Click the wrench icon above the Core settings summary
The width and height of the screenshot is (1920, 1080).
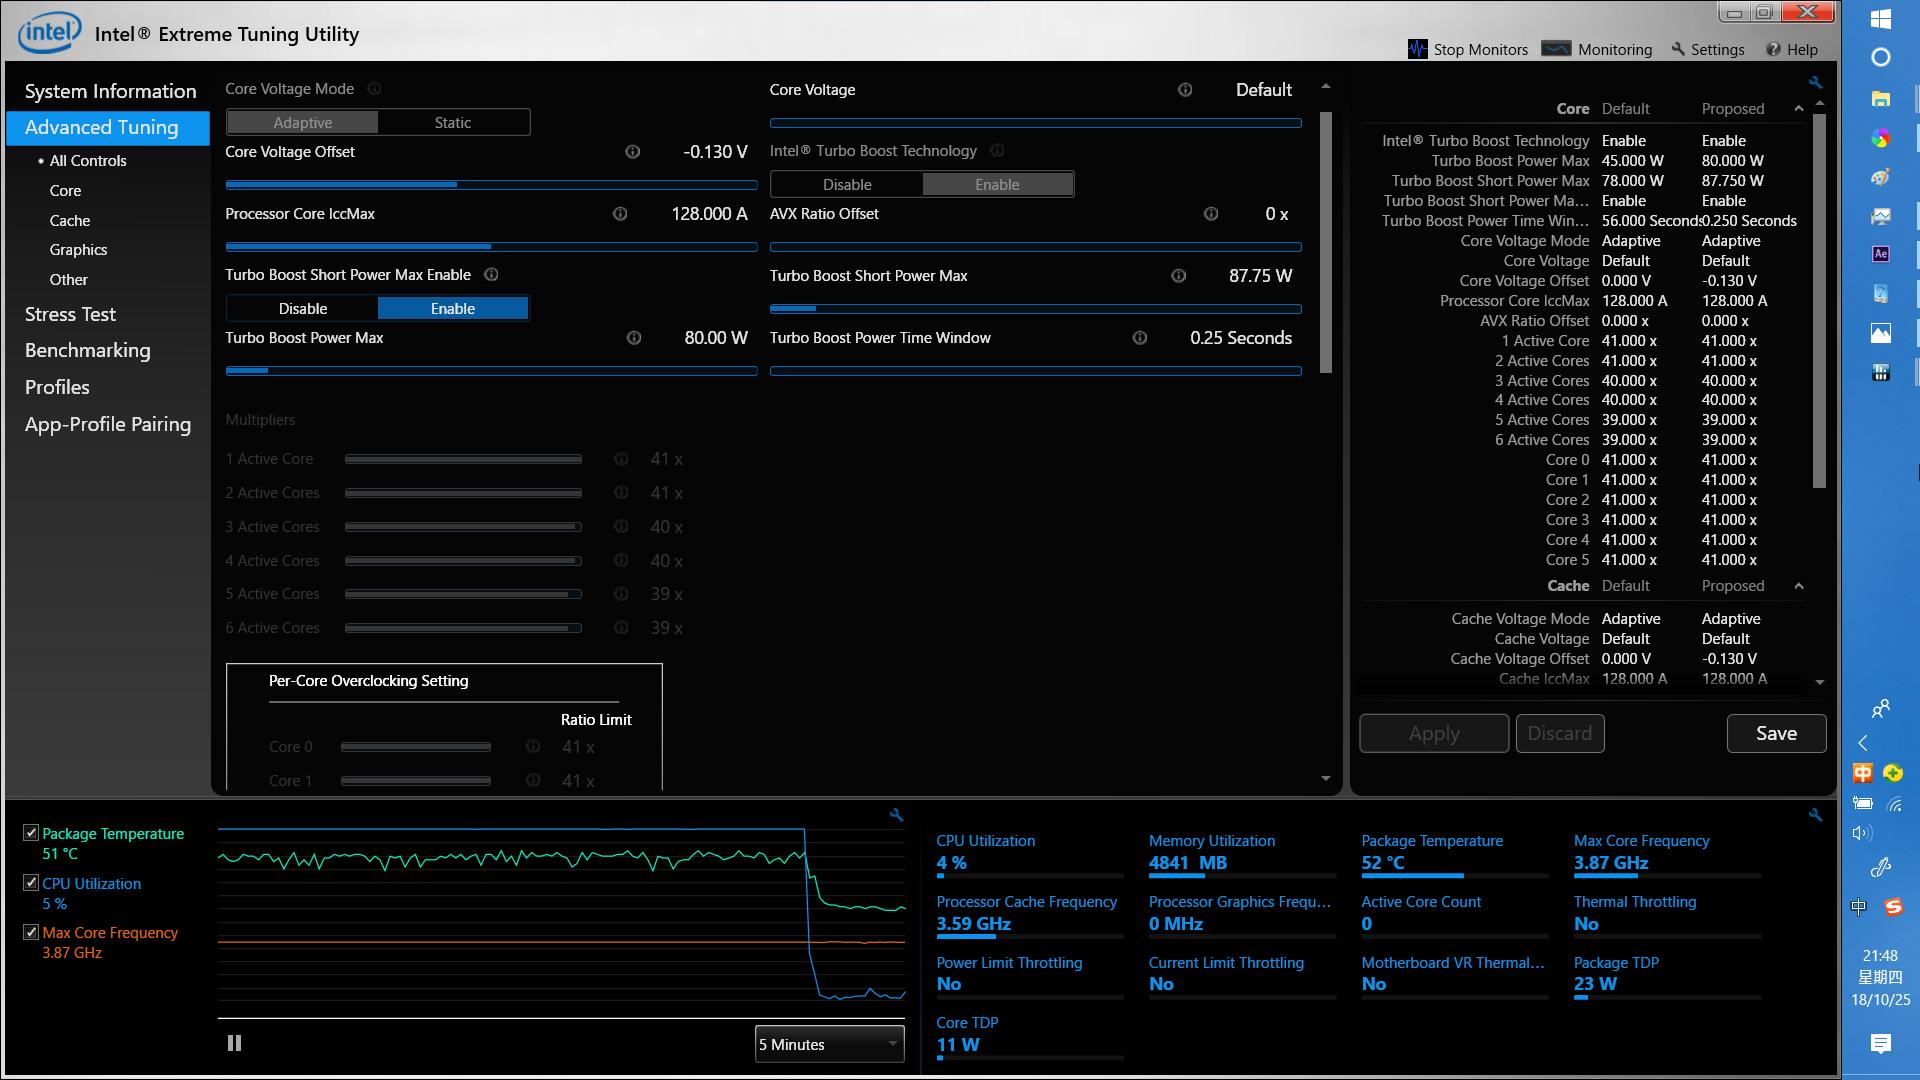(x=1815, y=83)
